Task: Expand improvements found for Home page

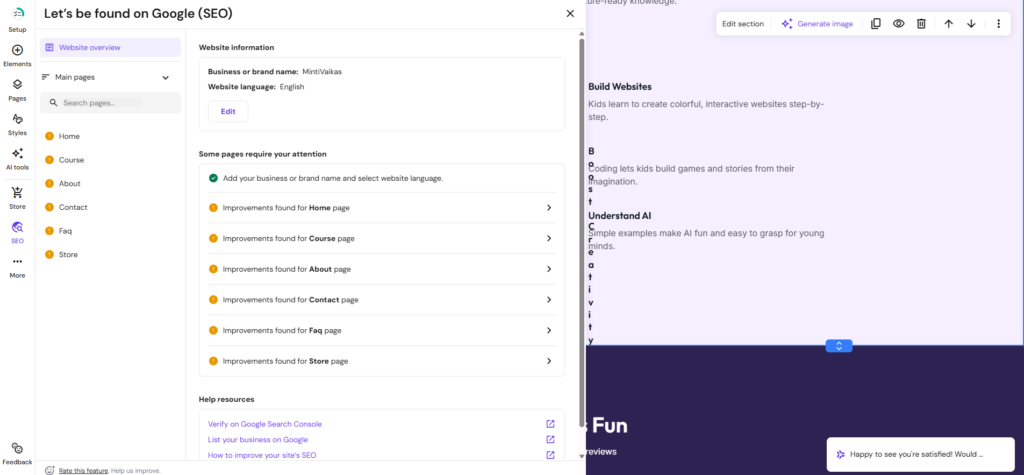Action: pyautogui.click(x=380, y=208)
